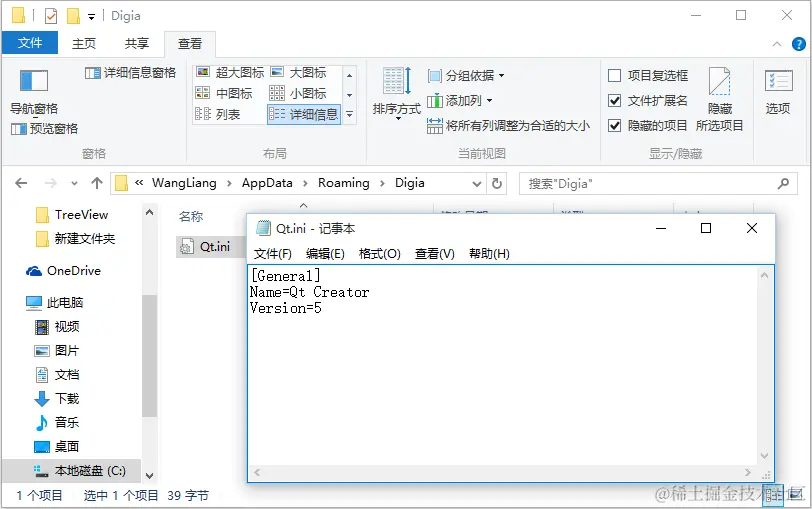This screenshot has height=509, width=812.
Task: Click New folder icon in quick access toolbar
Action: pos(73,16)
